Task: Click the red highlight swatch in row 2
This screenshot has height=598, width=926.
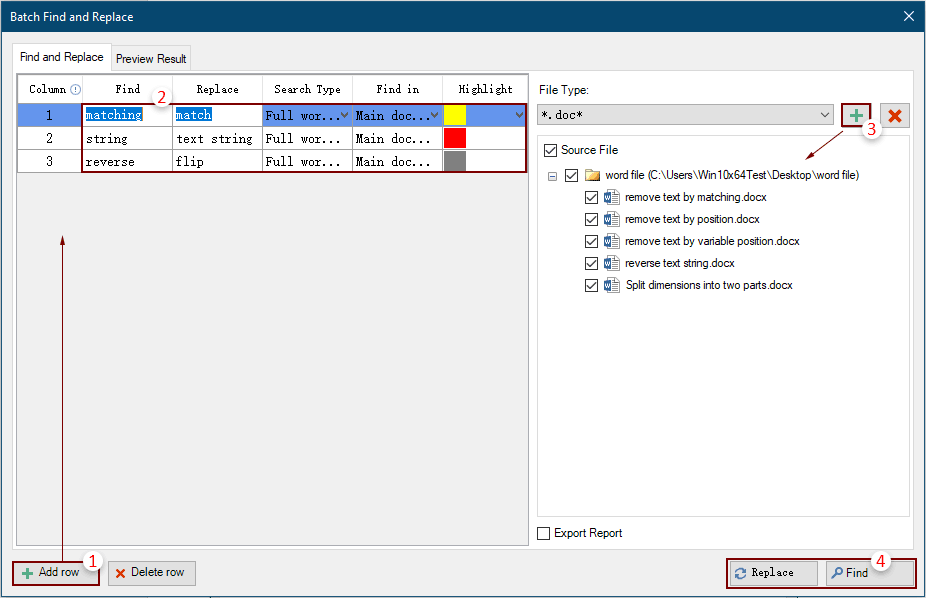Action: [455, 139]
